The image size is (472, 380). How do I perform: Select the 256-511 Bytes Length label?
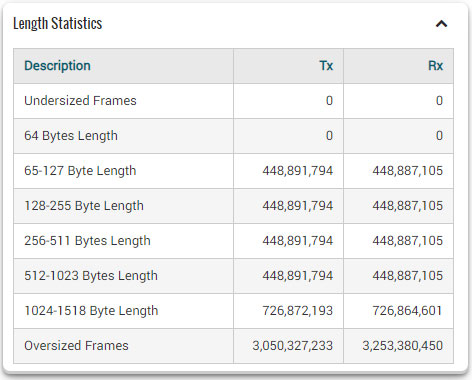87,241
